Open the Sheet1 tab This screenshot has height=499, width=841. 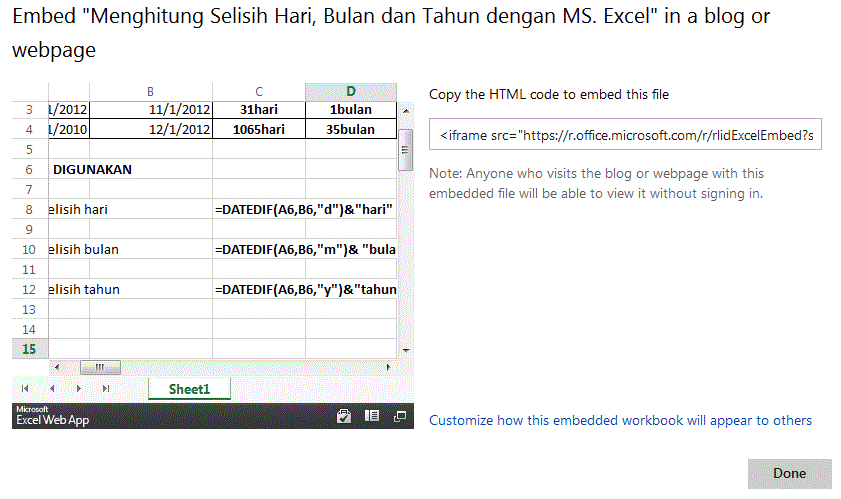(189, 389)
